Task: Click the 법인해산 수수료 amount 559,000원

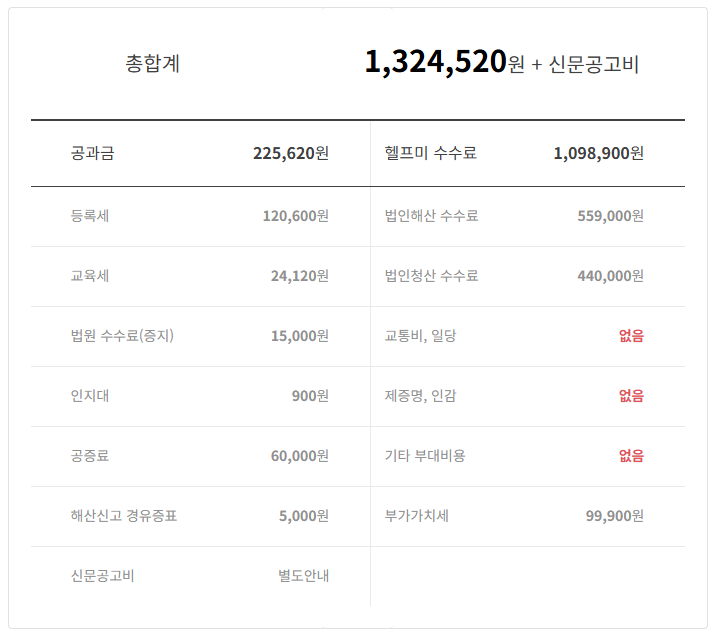Action: click(610, 216)
